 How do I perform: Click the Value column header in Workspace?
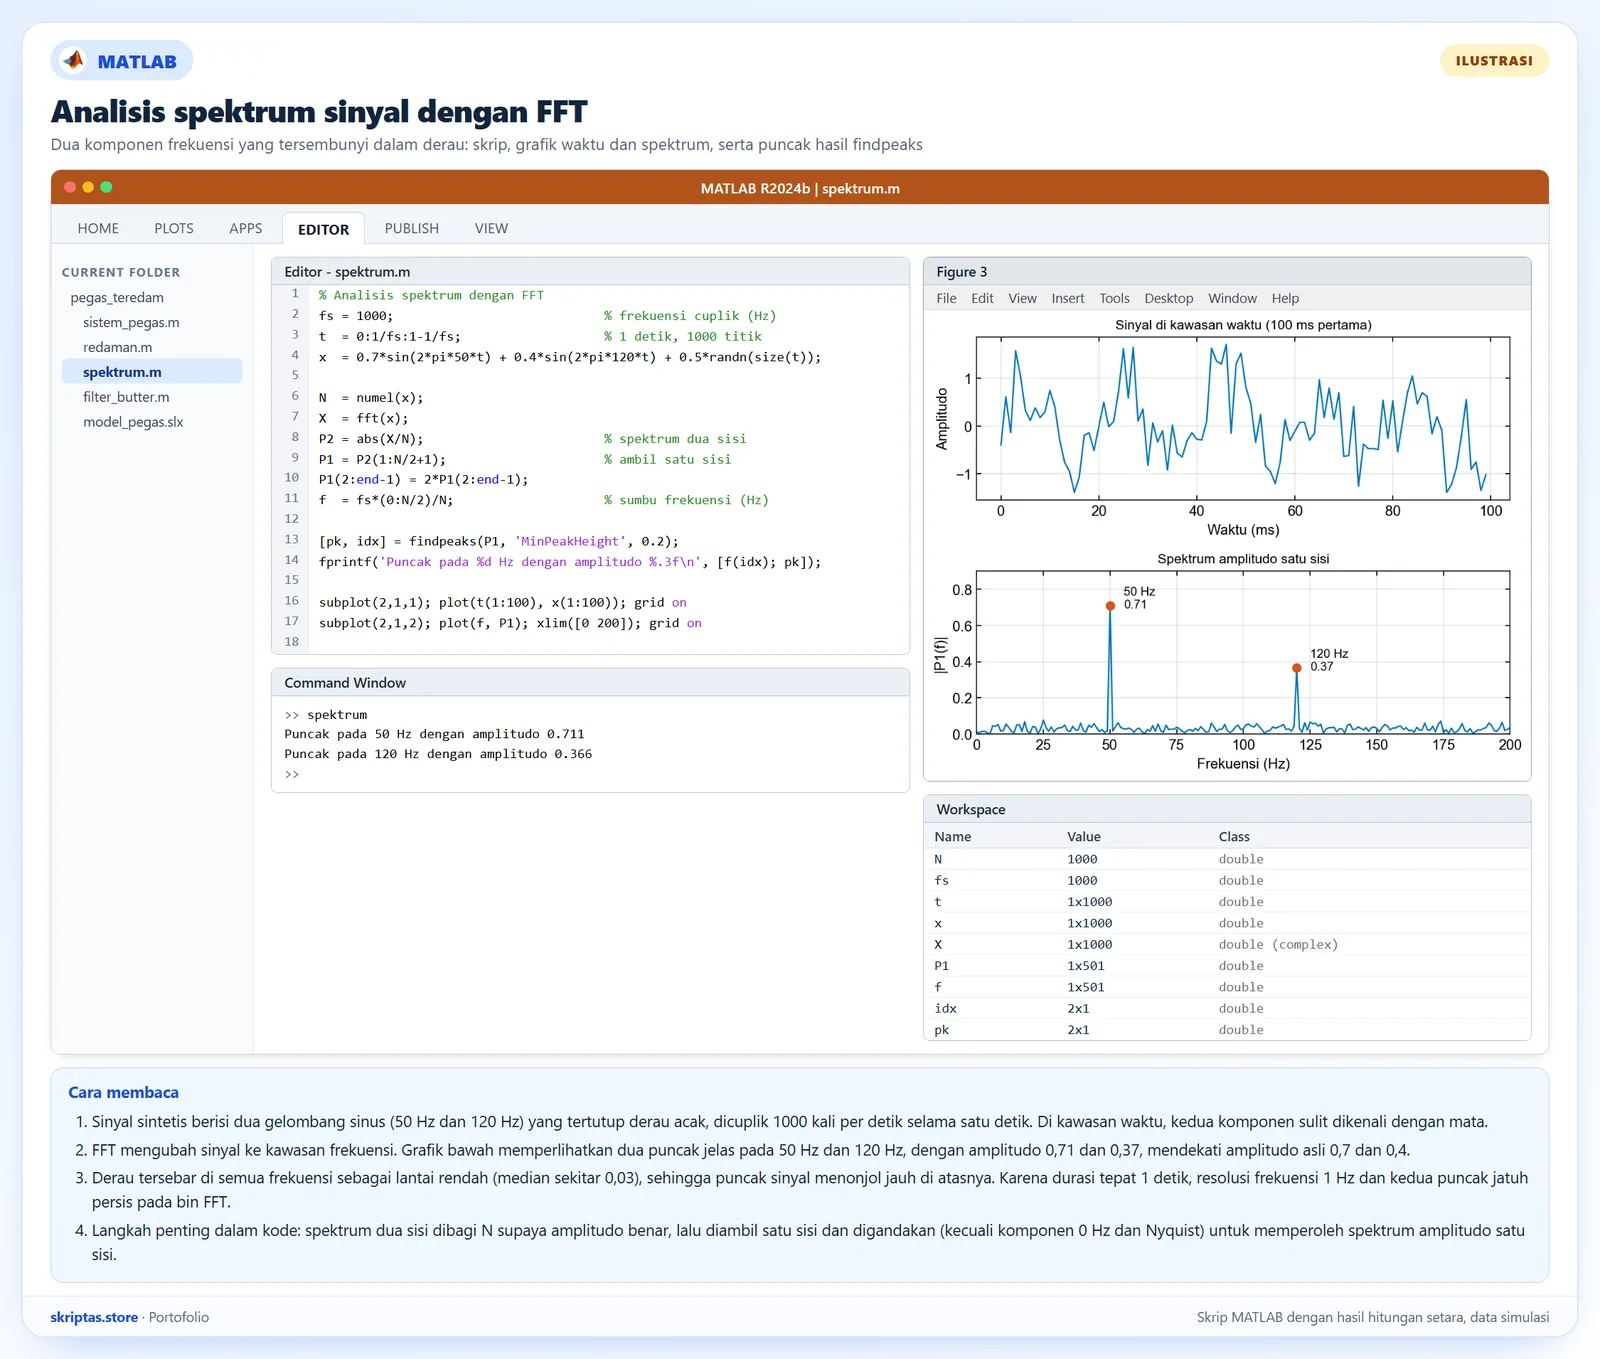(1084, 836)
